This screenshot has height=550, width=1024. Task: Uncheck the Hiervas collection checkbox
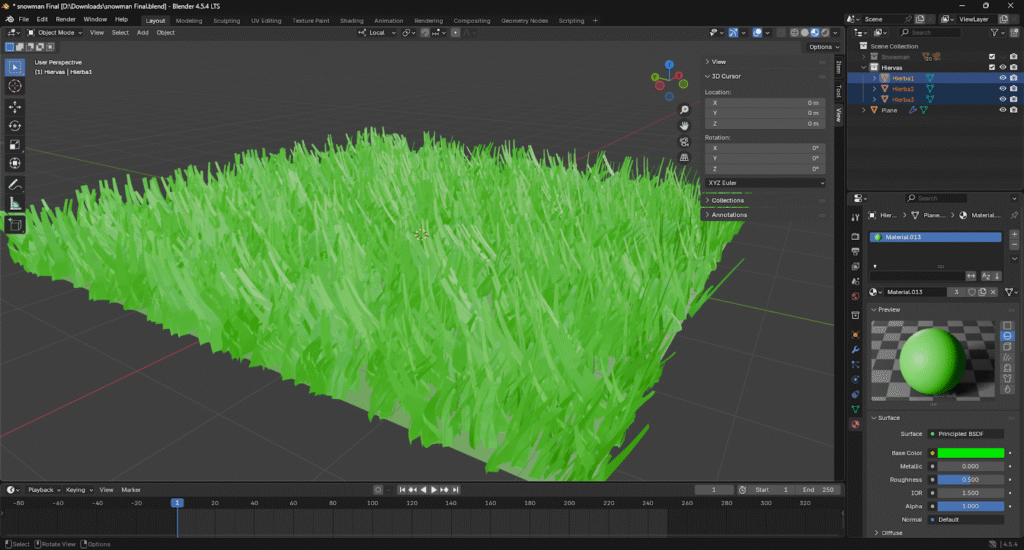point(992,67)
